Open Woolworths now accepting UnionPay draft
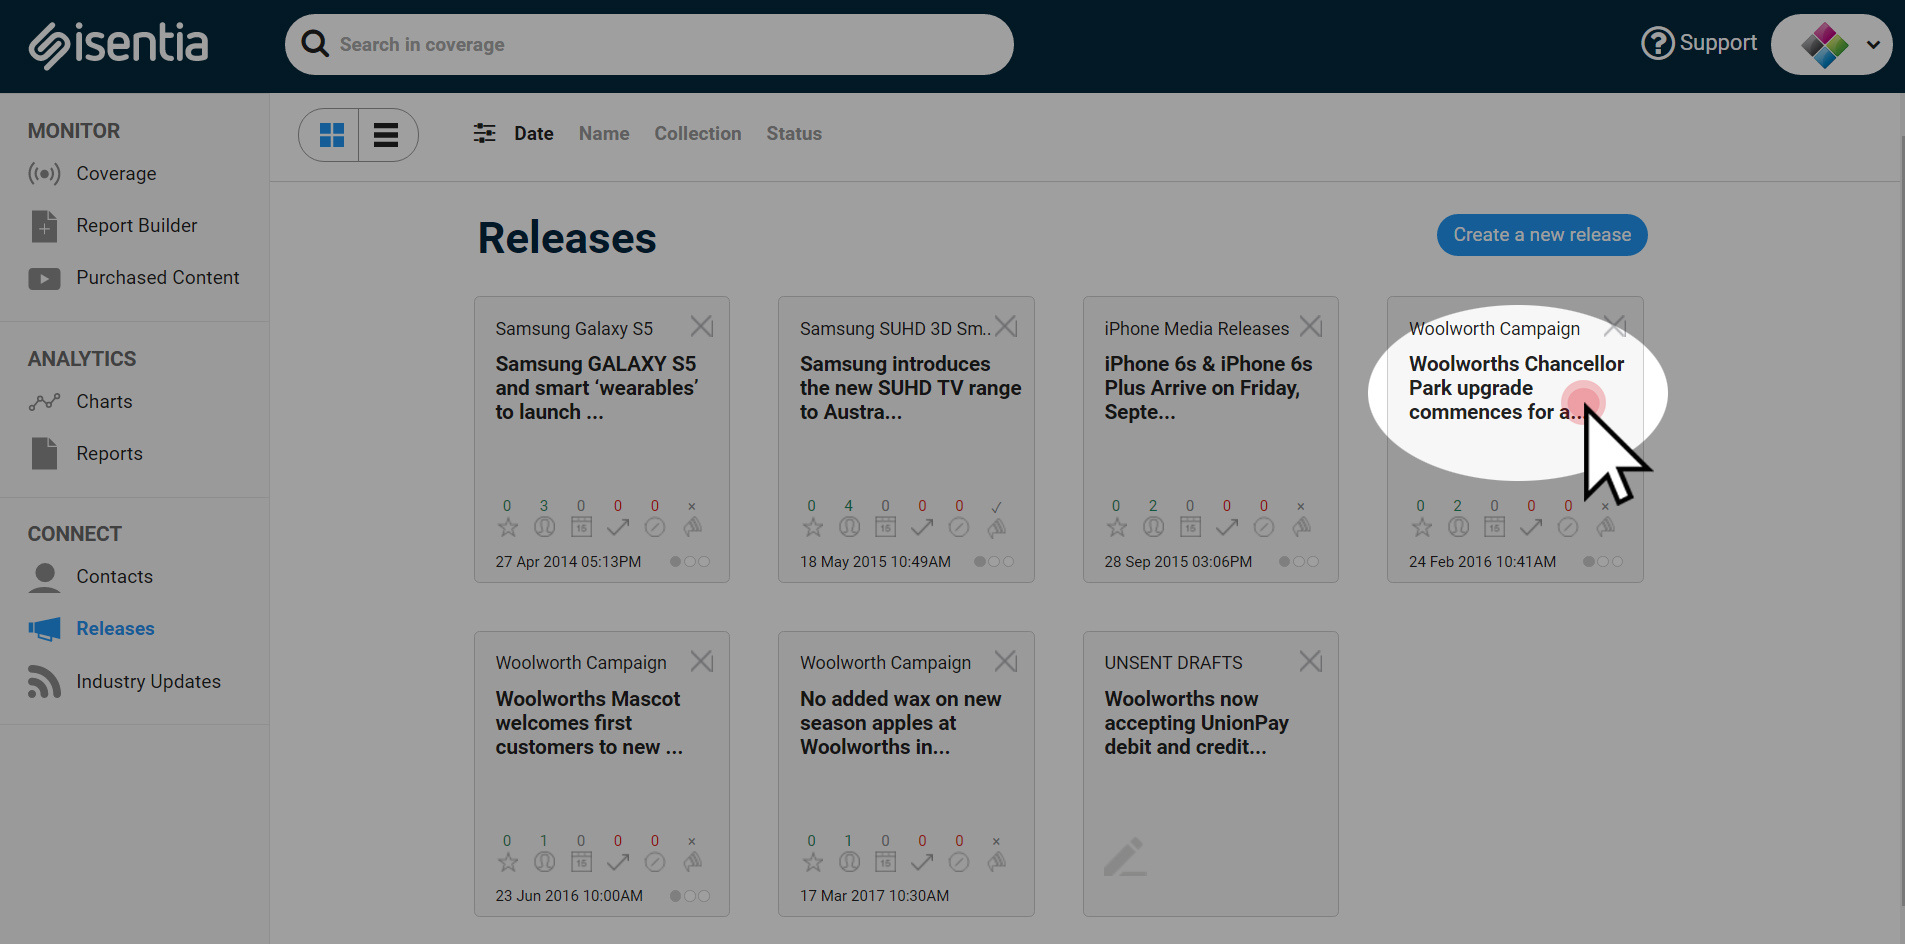Viewport: 1905px width, 944px height. point(1196,723)
